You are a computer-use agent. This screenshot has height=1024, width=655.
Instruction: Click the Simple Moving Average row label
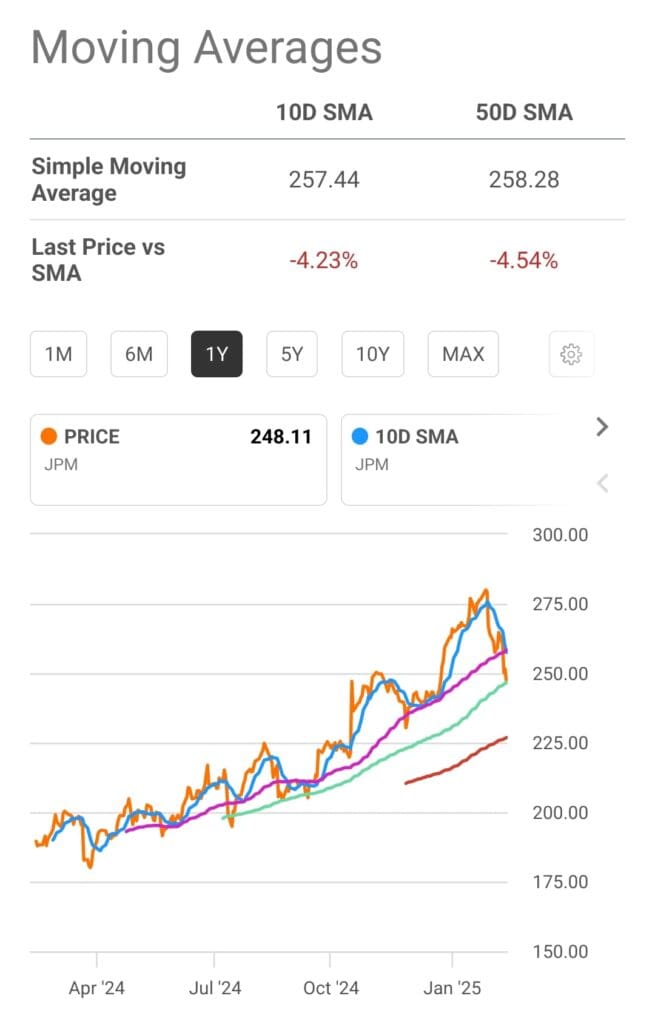tap(108, 179)
